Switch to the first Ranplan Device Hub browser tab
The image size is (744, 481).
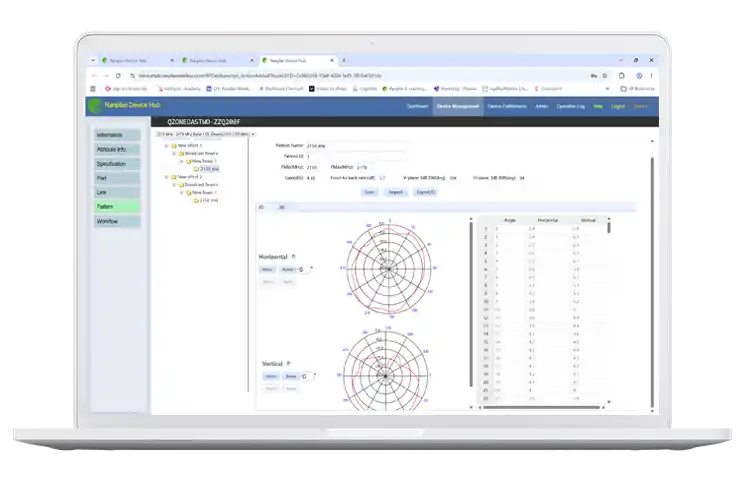138,60
